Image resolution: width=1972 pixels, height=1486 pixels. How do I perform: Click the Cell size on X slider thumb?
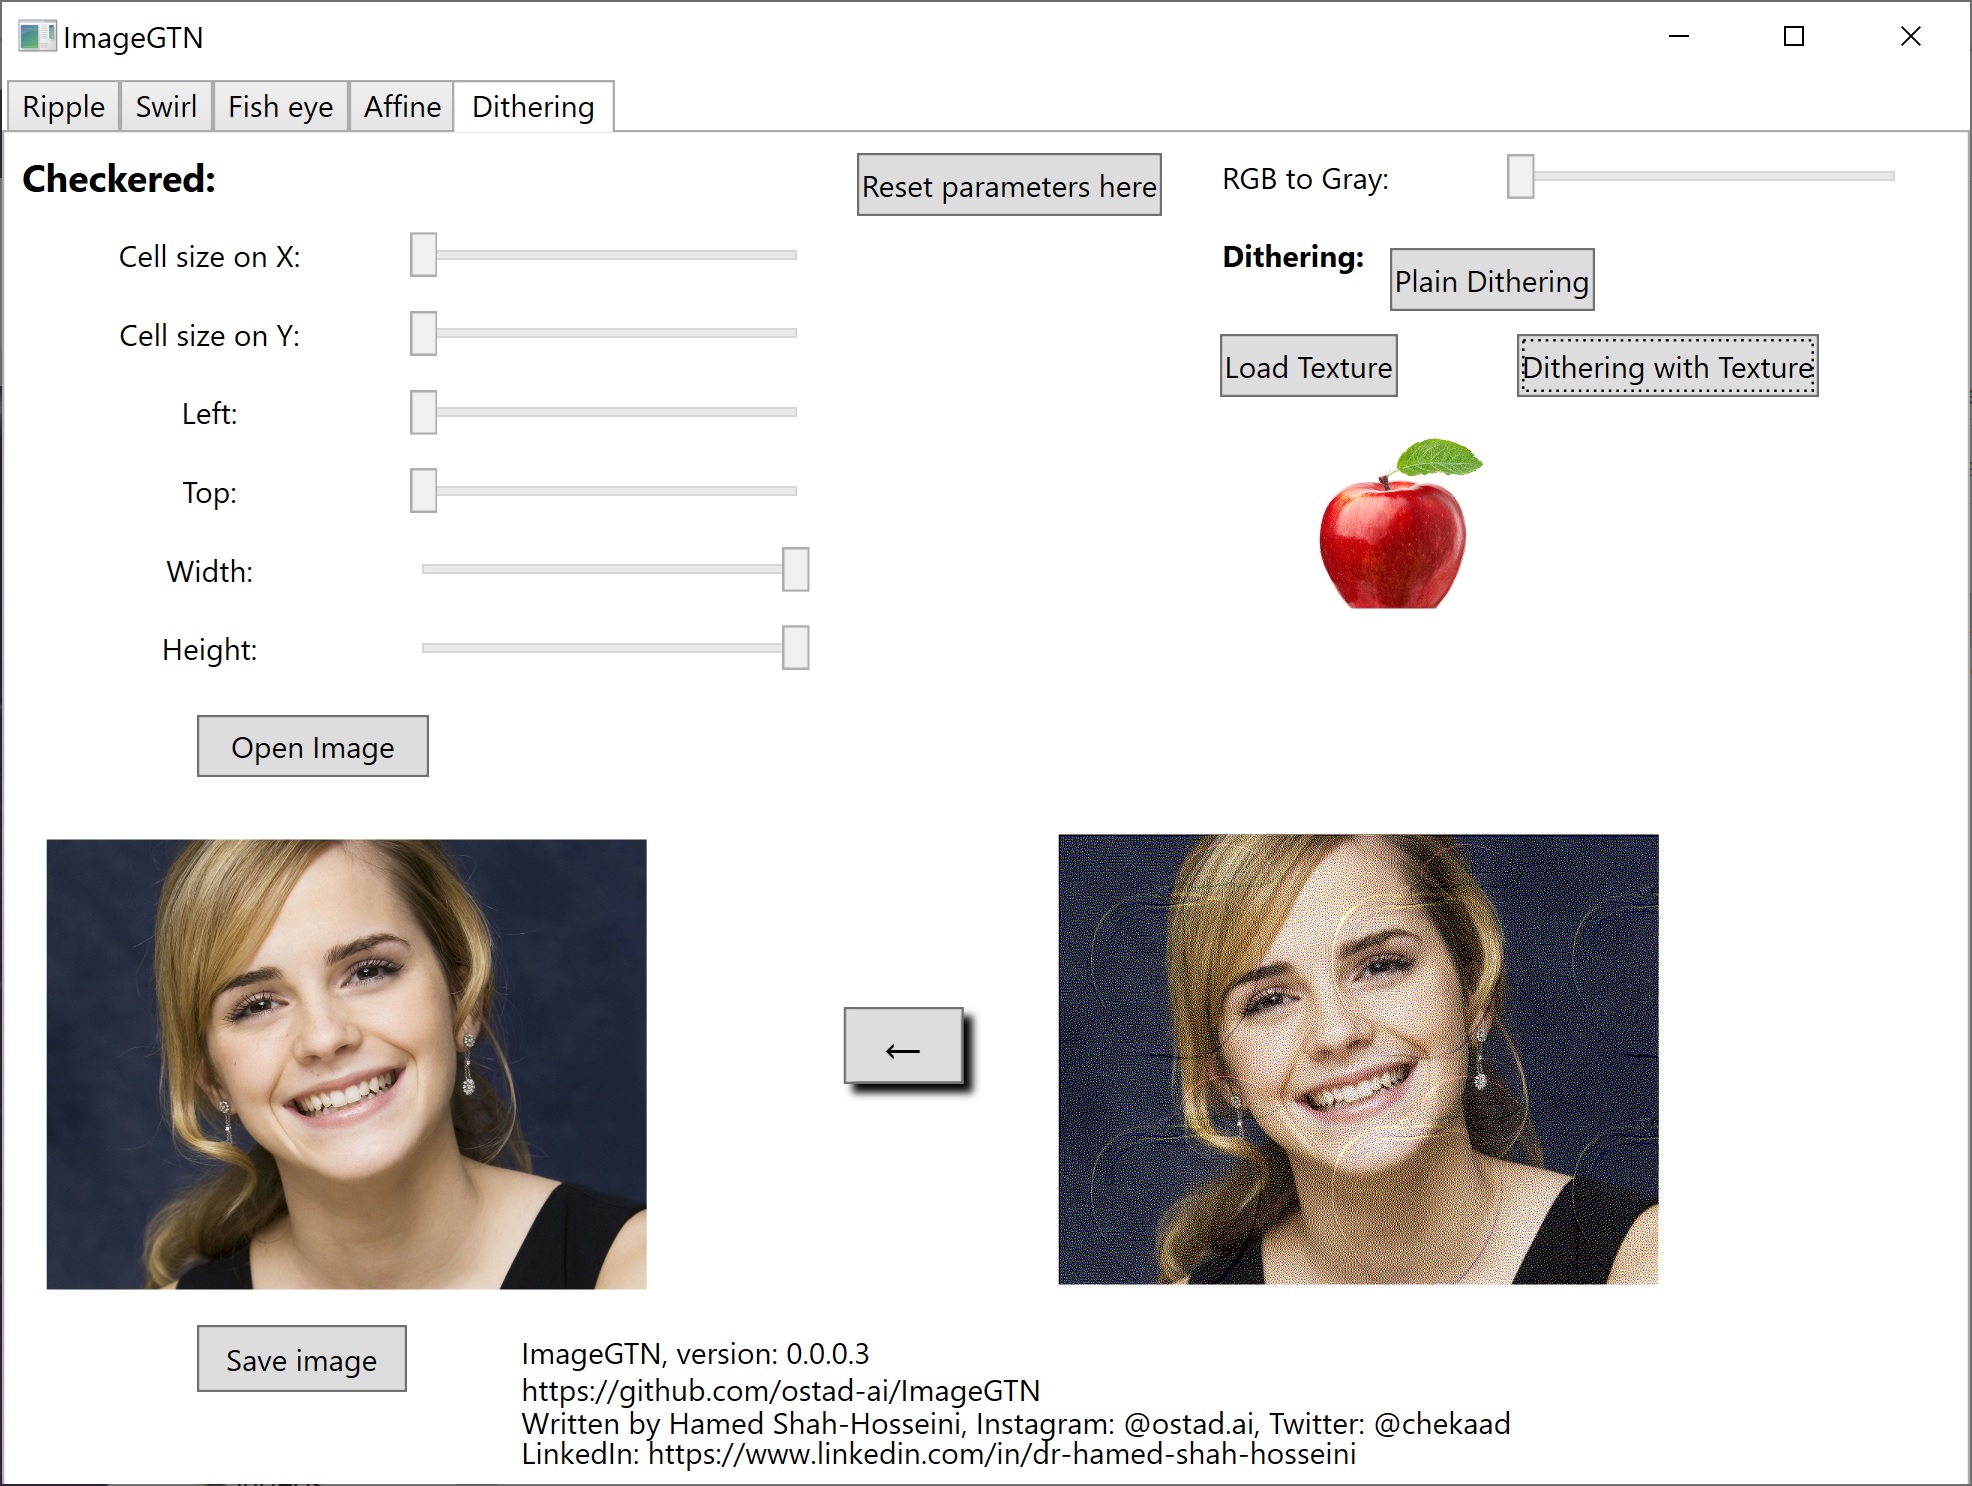pos(423,255)
